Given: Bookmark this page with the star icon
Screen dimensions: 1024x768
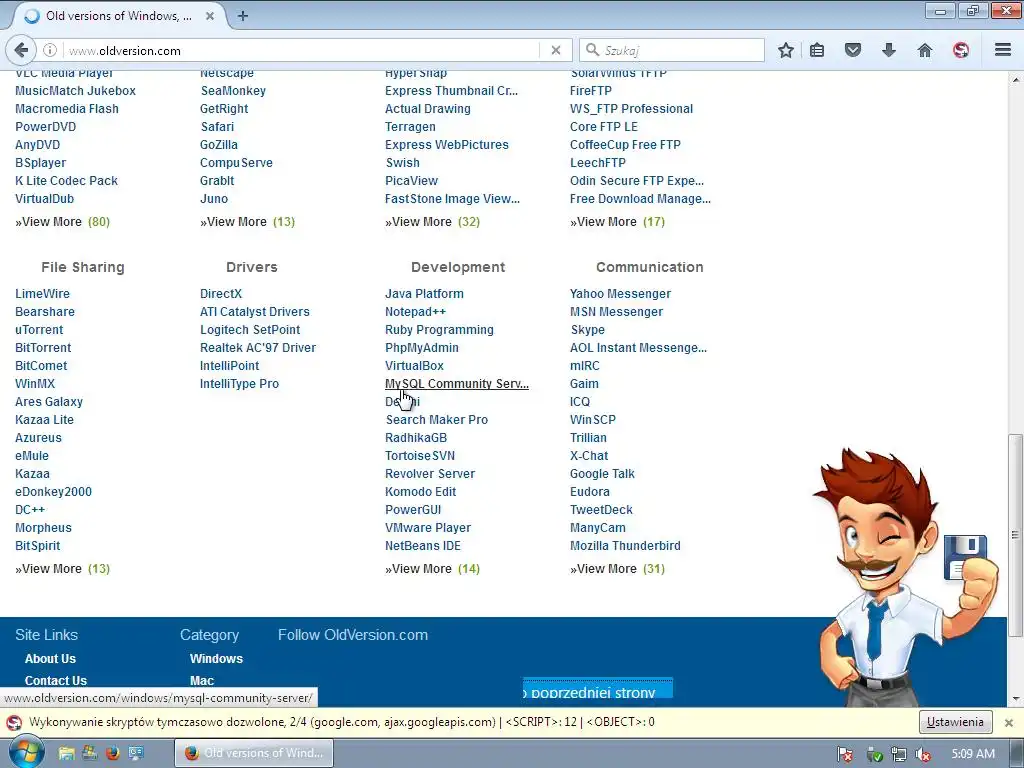Looking at the screenshot, I should click(786, 50).
